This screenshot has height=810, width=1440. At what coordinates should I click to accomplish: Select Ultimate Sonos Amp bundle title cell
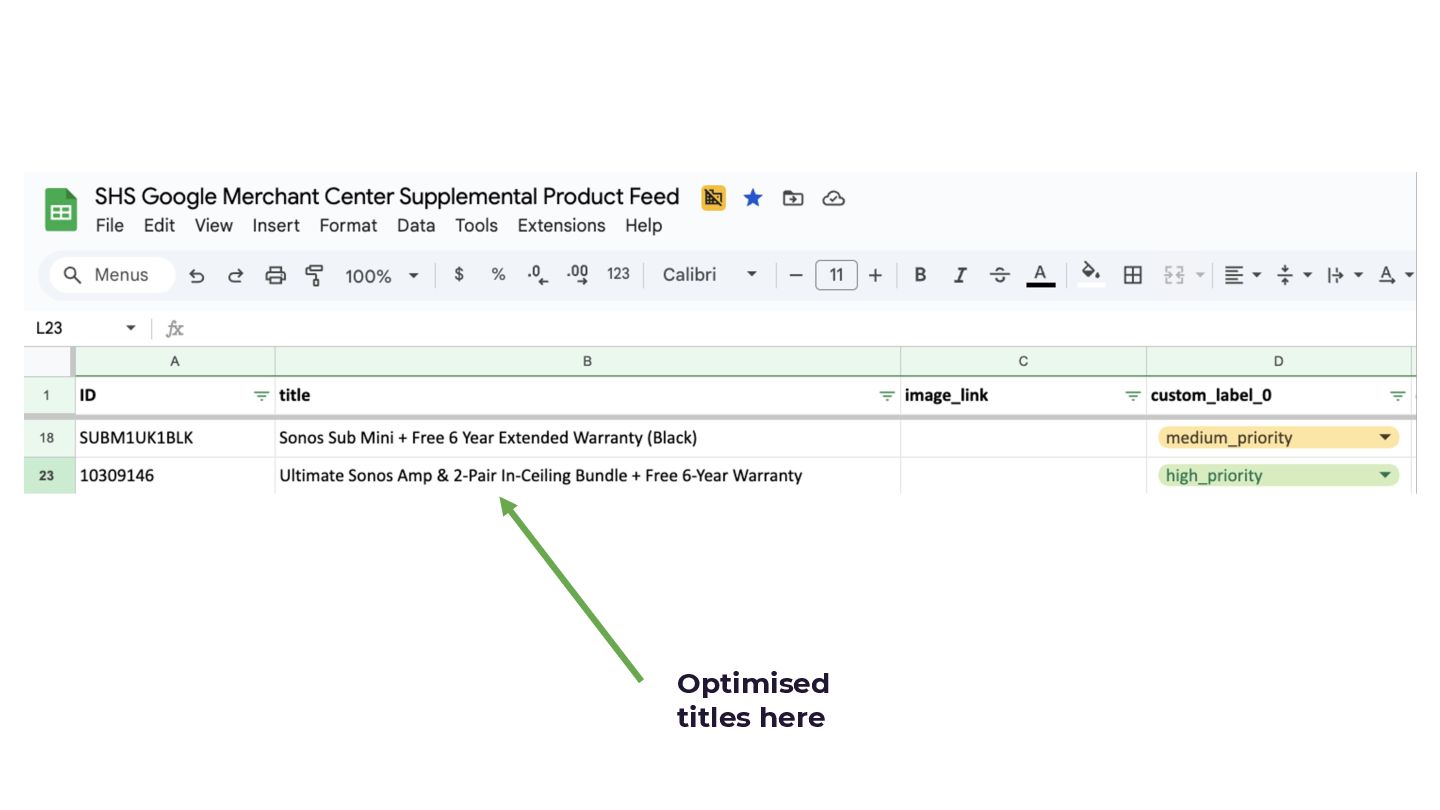point(588,476)
